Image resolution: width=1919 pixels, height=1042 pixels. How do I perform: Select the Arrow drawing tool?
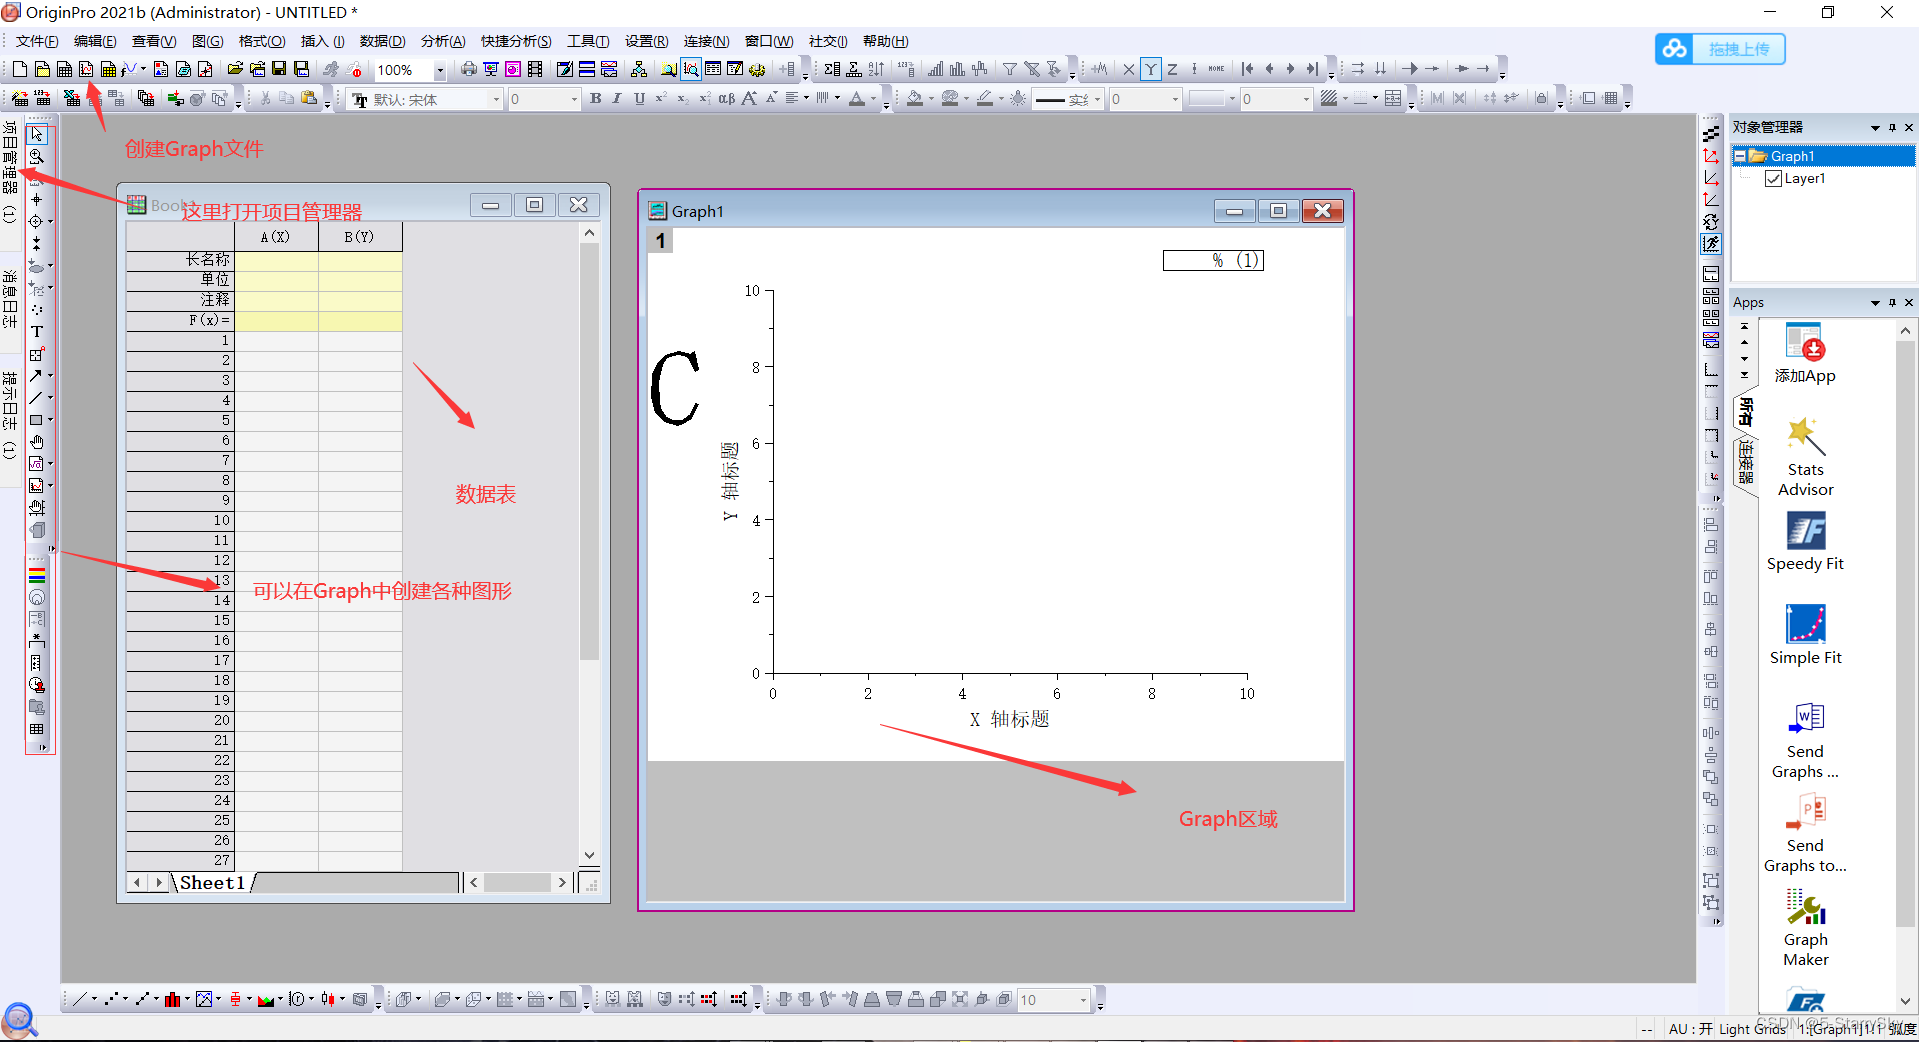(36, 376)
